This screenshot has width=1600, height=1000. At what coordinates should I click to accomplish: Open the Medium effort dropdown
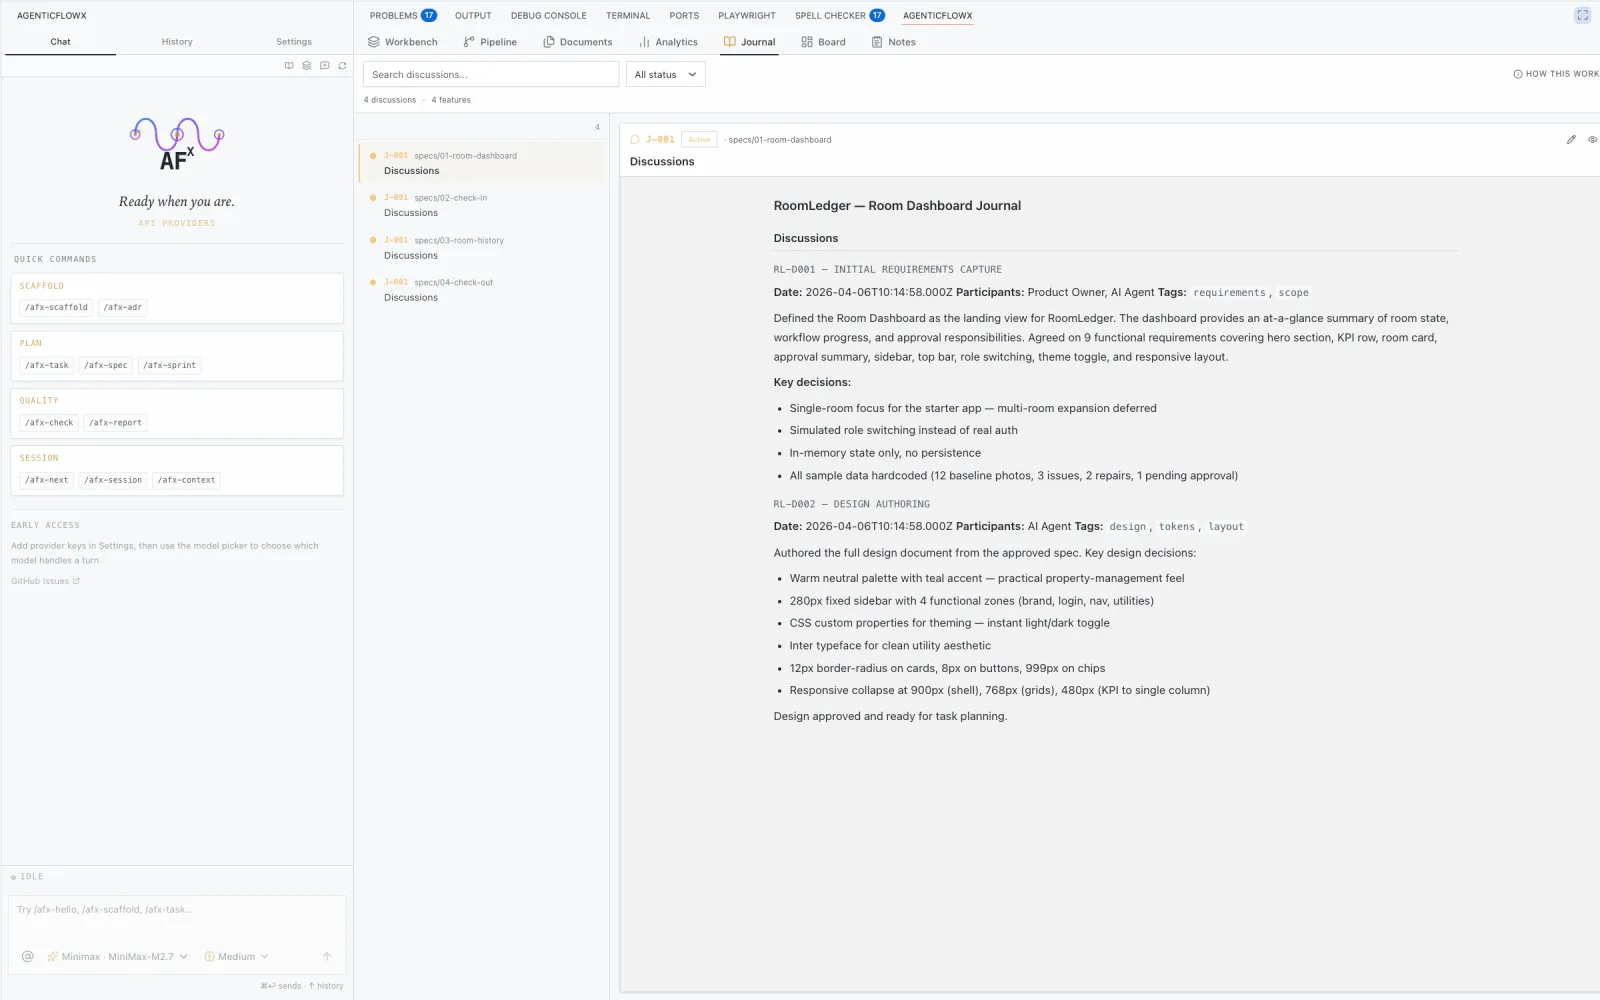point(237,956)
